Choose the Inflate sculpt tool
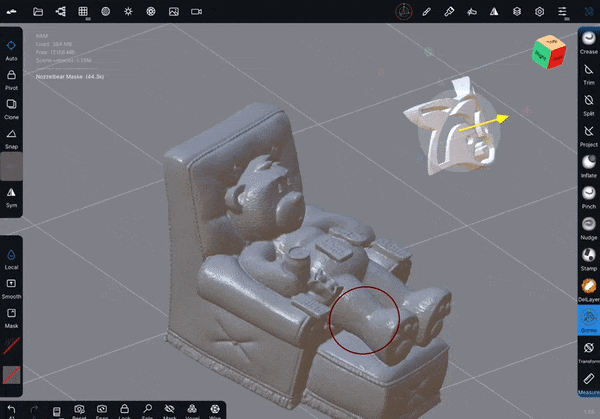 click(589, 165)
